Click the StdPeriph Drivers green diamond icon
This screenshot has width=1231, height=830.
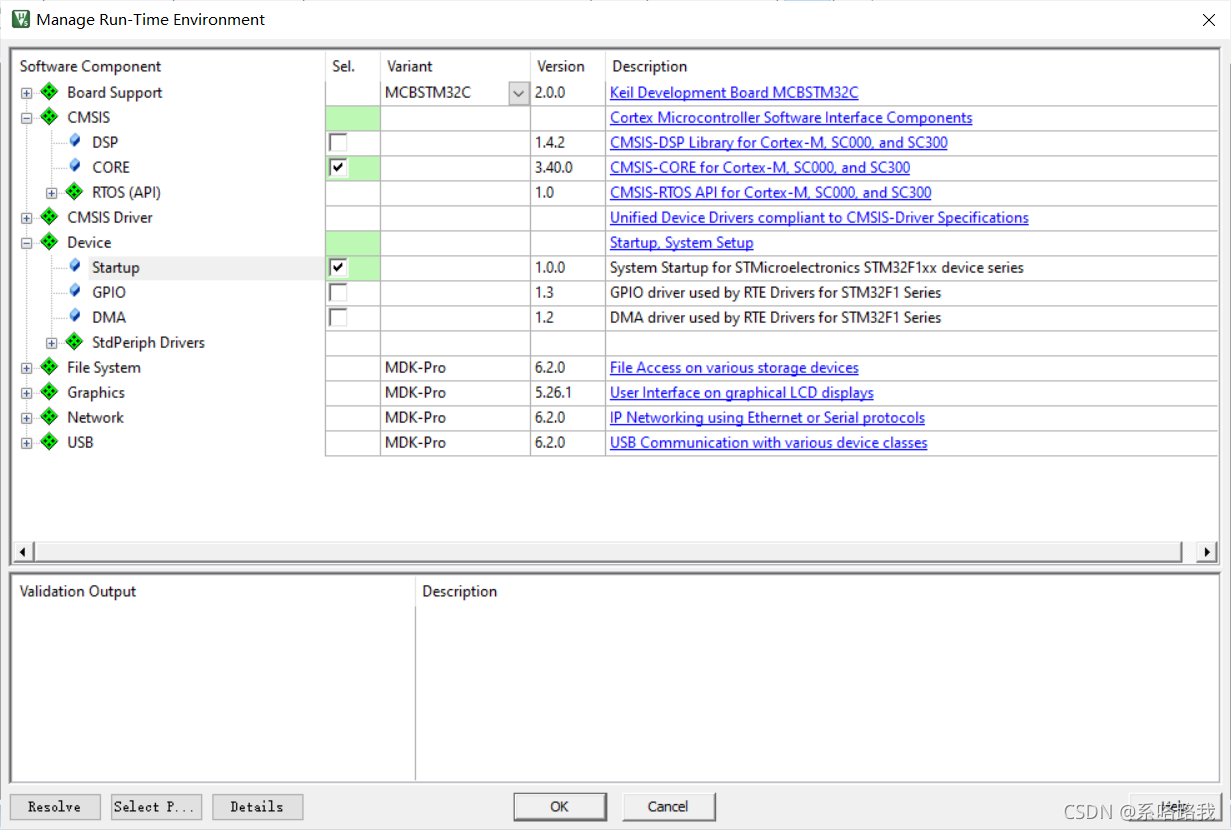pyautogui.click(x=74, y=342)
